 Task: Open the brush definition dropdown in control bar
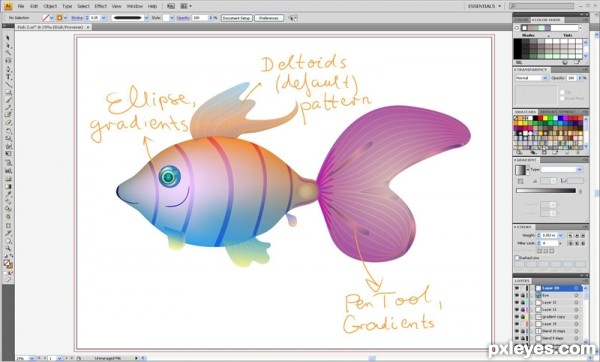[146, 18]
